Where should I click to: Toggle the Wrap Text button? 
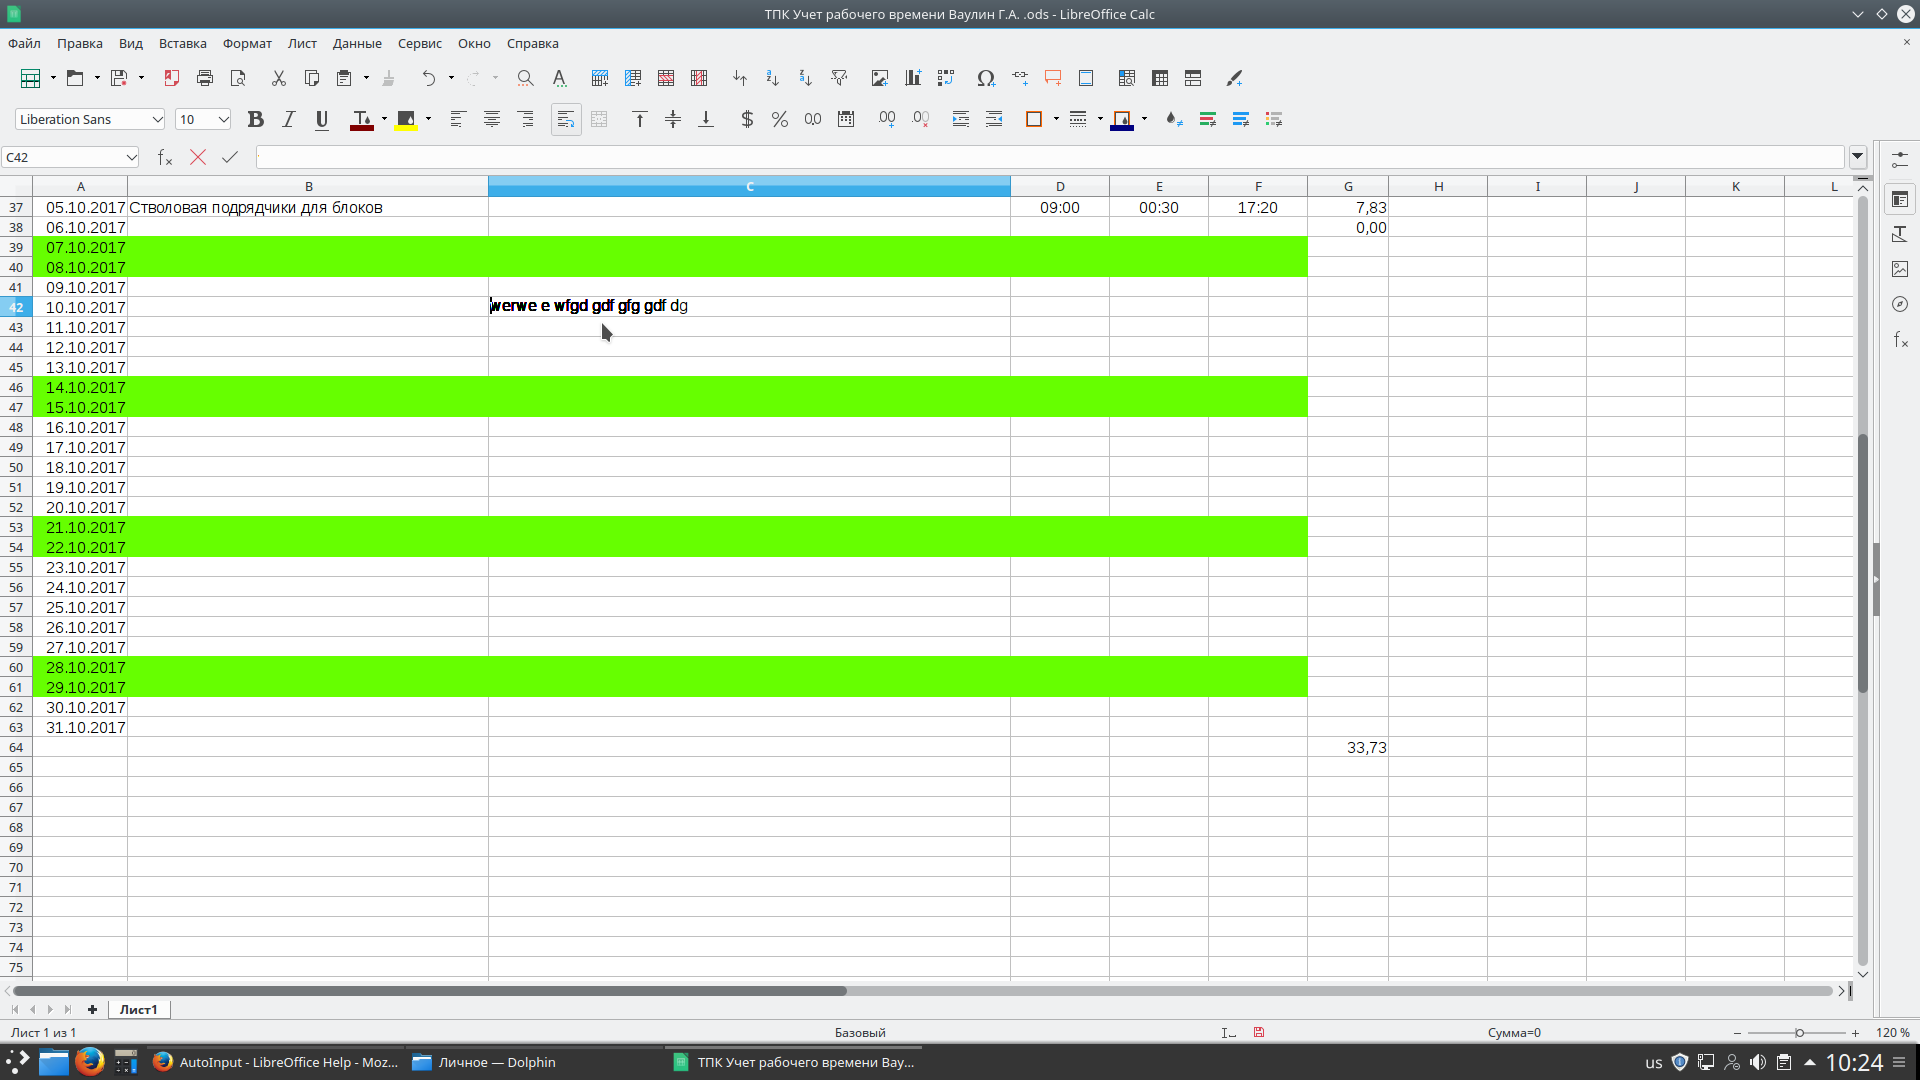(x=566, y=119)
